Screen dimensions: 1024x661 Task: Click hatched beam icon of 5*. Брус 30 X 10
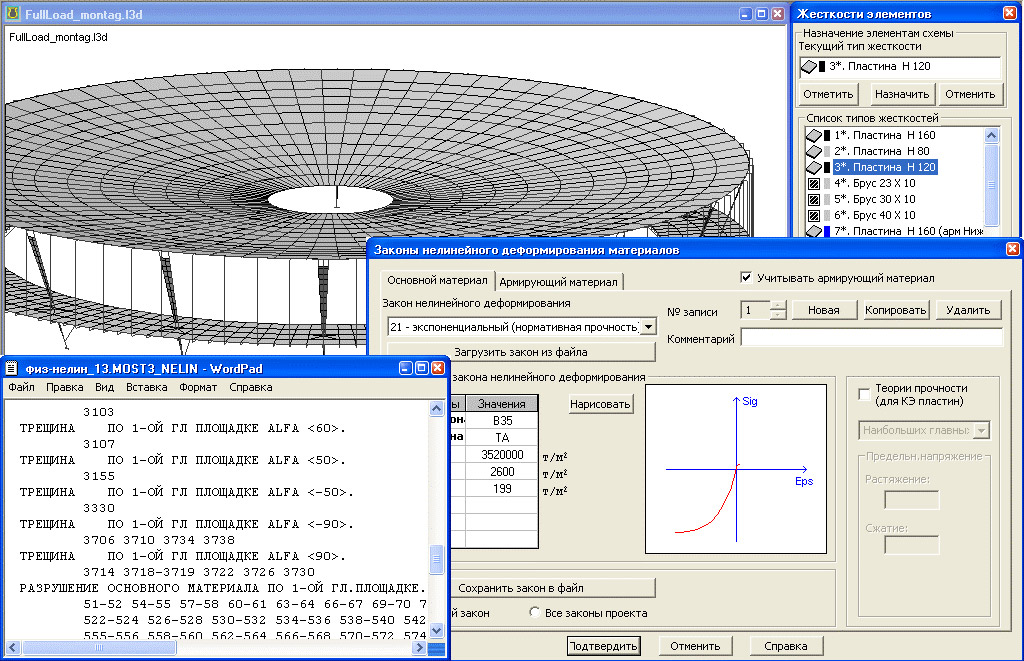(813, 199)
